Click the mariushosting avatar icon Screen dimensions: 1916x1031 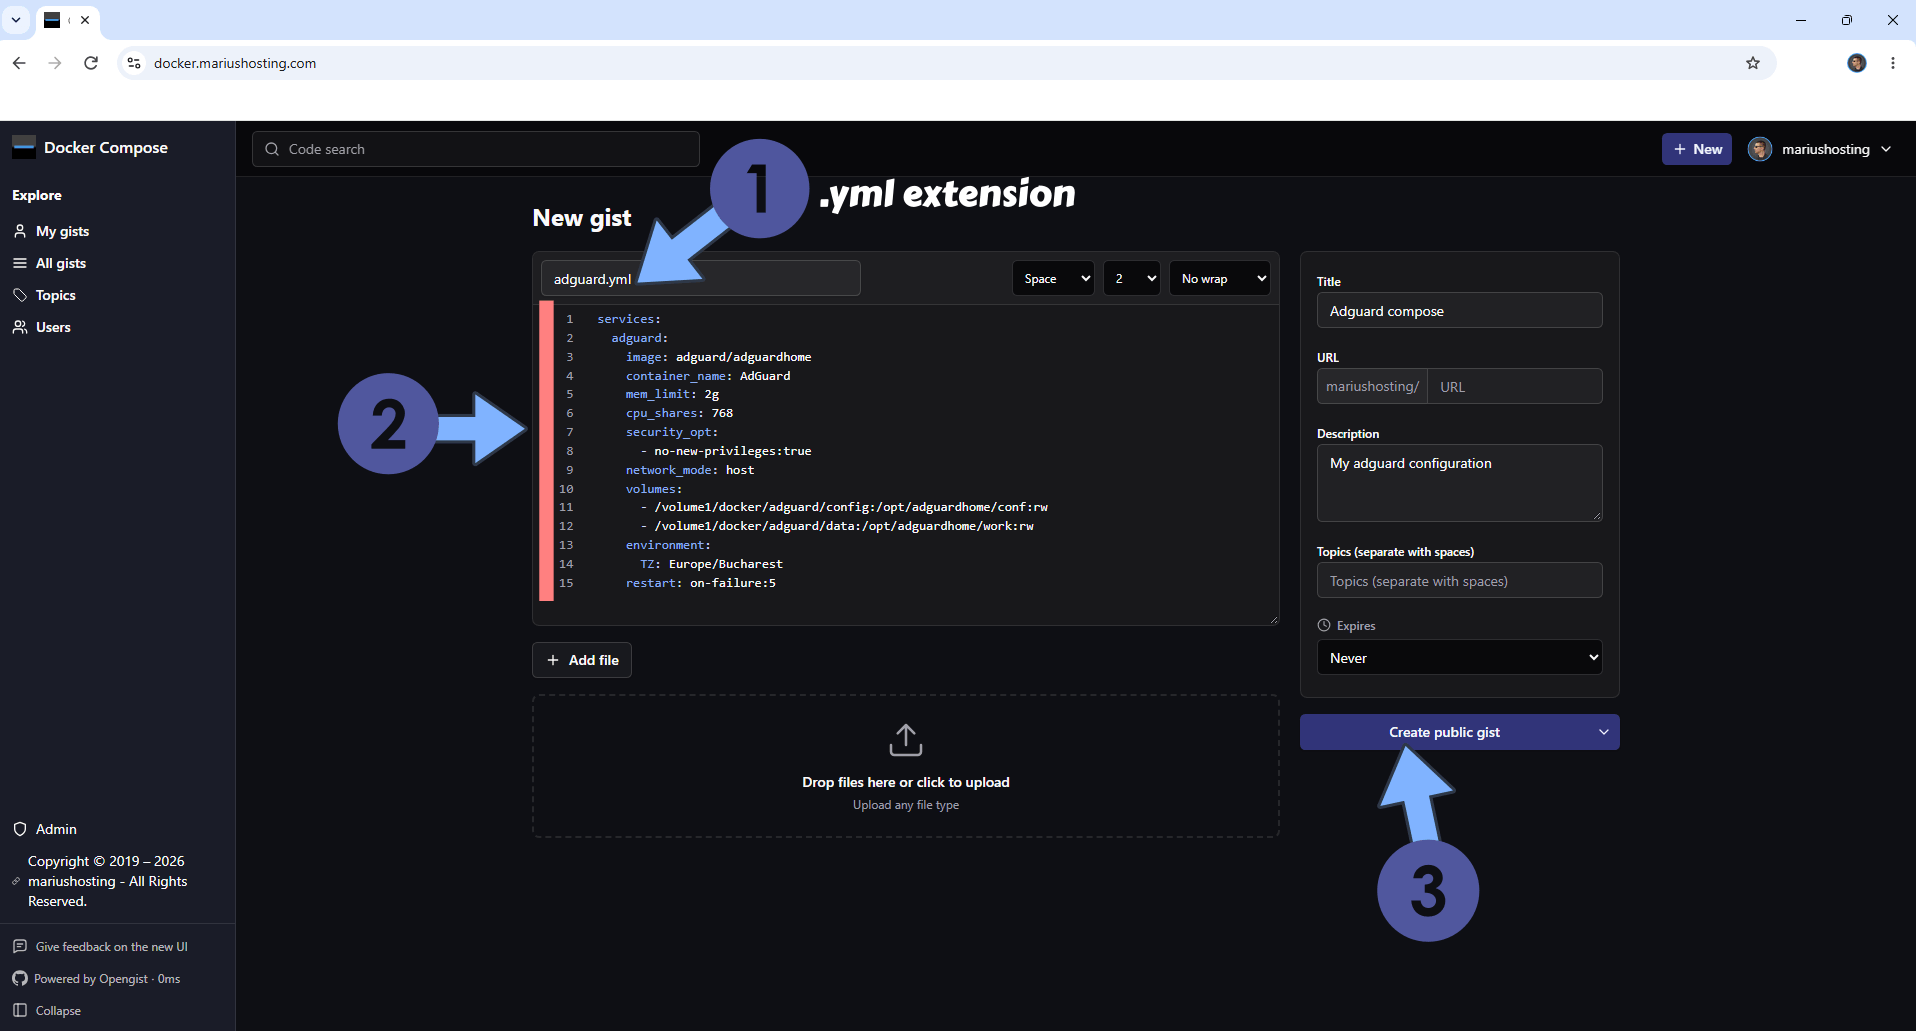[1760, 149]
